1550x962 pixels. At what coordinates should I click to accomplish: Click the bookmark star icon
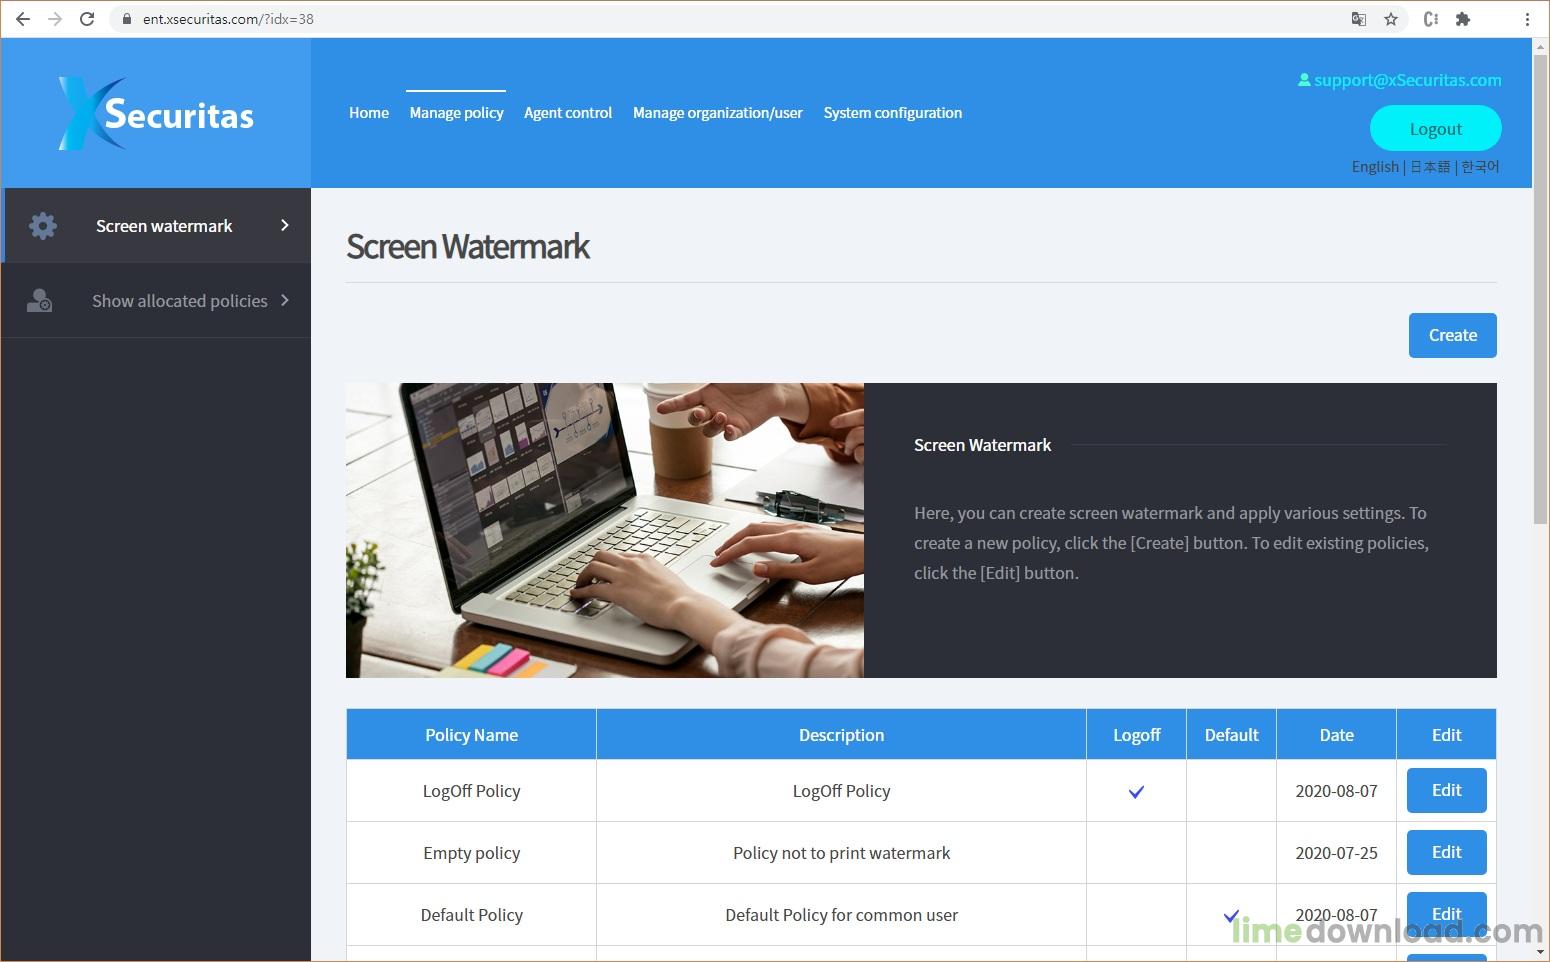(1391, 18)
